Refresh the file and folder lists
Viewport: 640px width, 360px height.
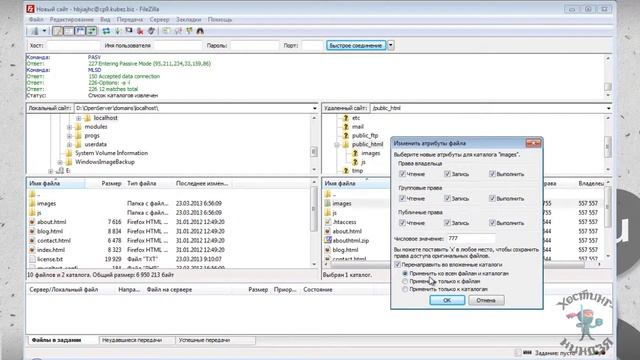106,31
